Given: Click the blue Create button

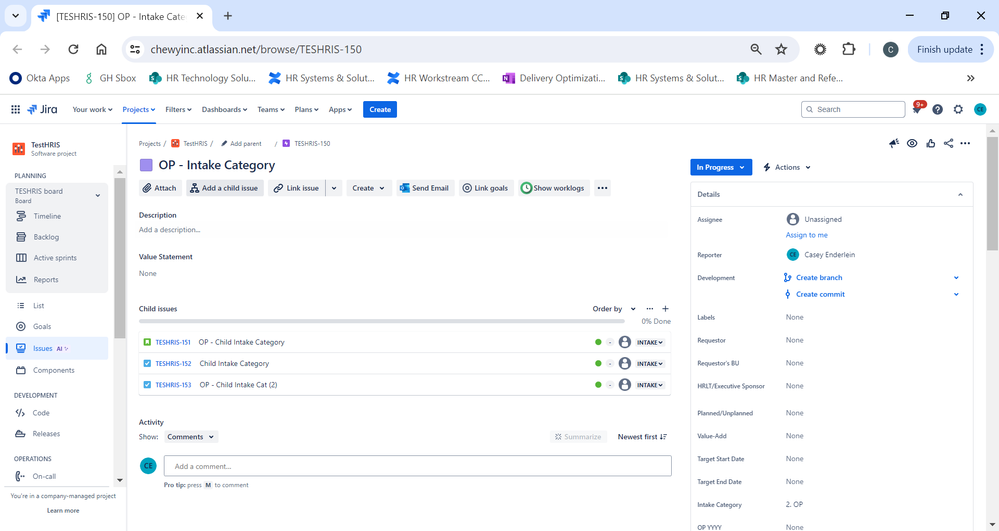Looking at the screenshot, I should click(x=380, y=110).
